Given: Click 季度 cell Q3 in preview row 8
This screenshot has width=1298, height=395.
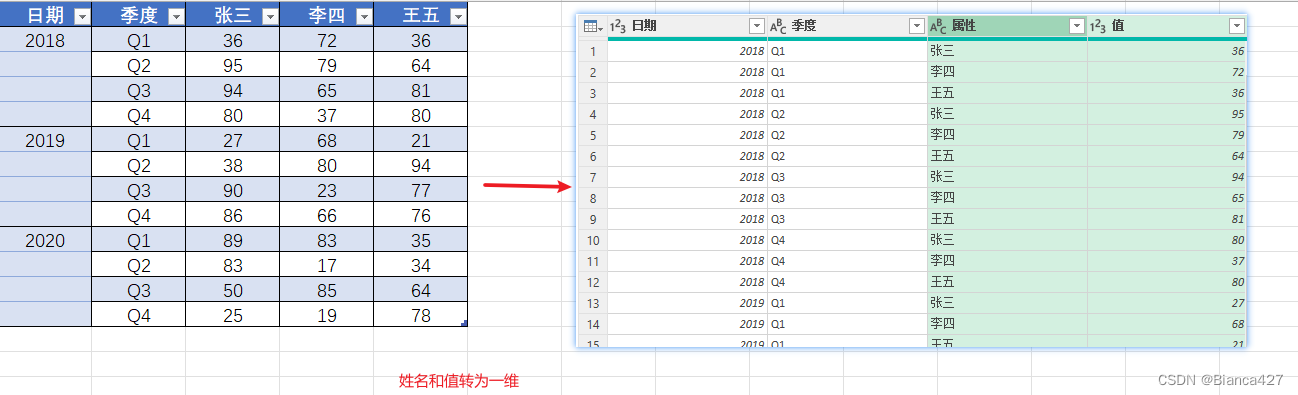Looking at the screenshot, I should pyautogui.click(x=847, y=198).
